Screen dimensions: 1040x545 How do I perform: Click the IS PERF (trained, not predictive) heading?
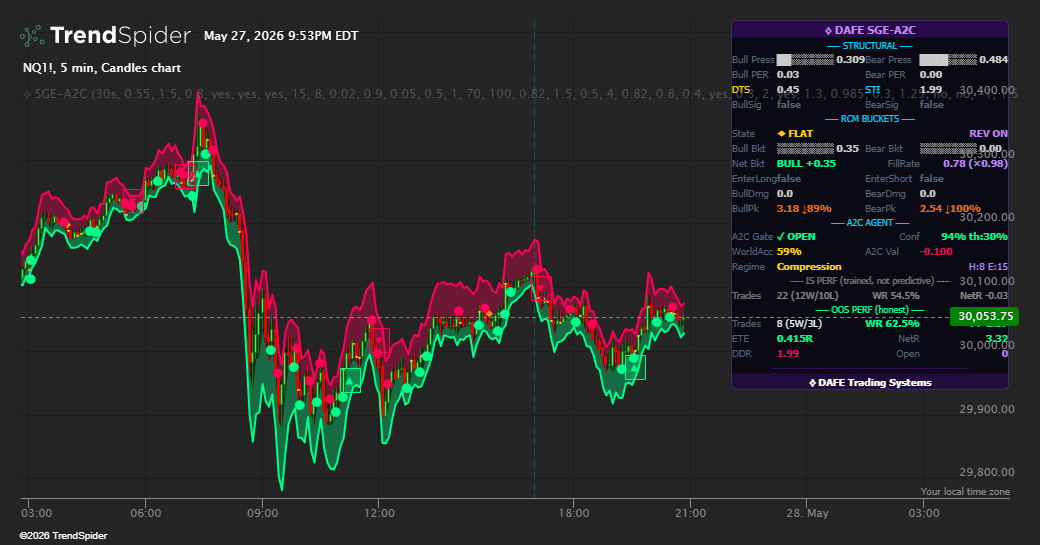click(870, 280)
